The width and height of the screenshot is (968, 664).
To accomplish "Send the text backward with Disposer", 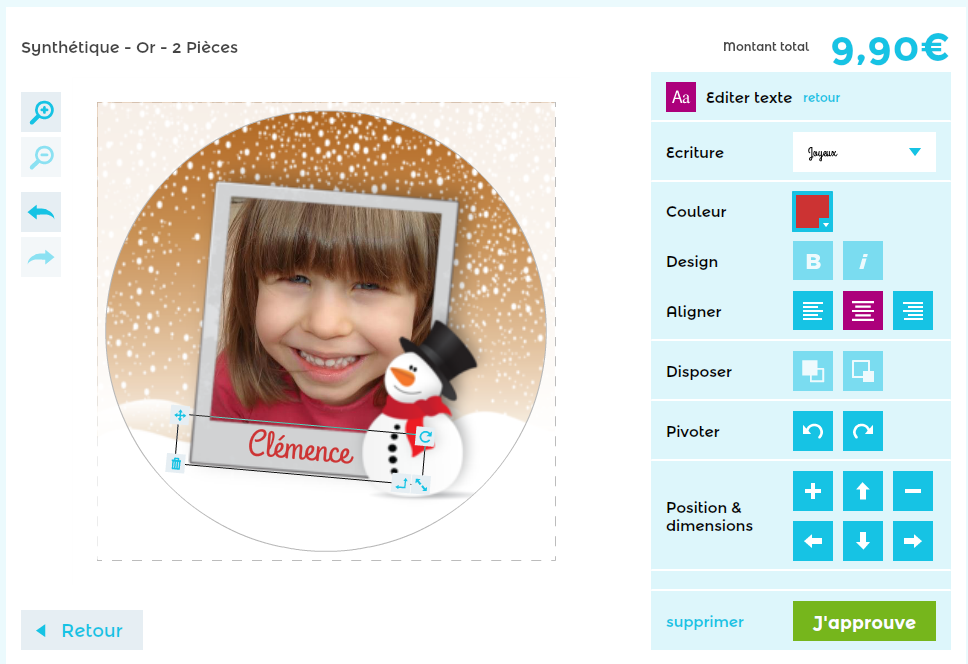I will (x=862, y=371).
